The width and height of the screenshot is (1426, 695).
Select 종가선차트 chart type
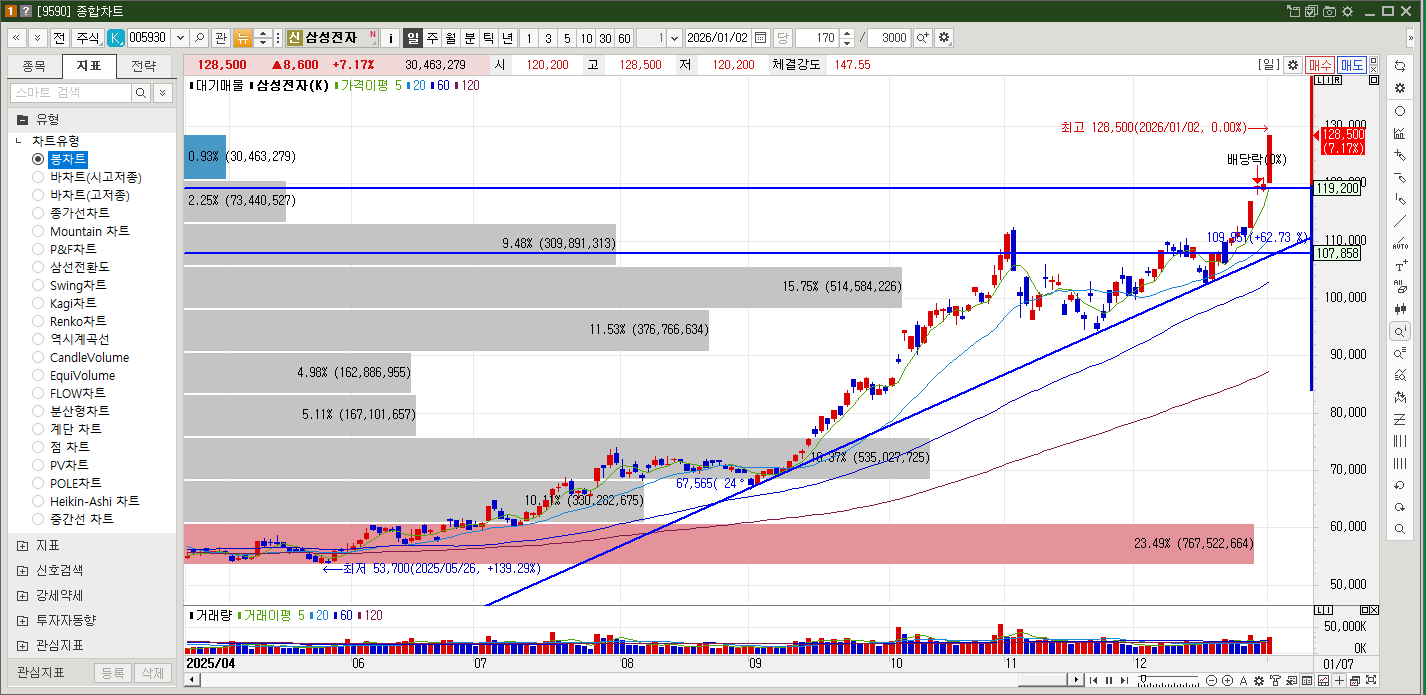pos(38,213)
